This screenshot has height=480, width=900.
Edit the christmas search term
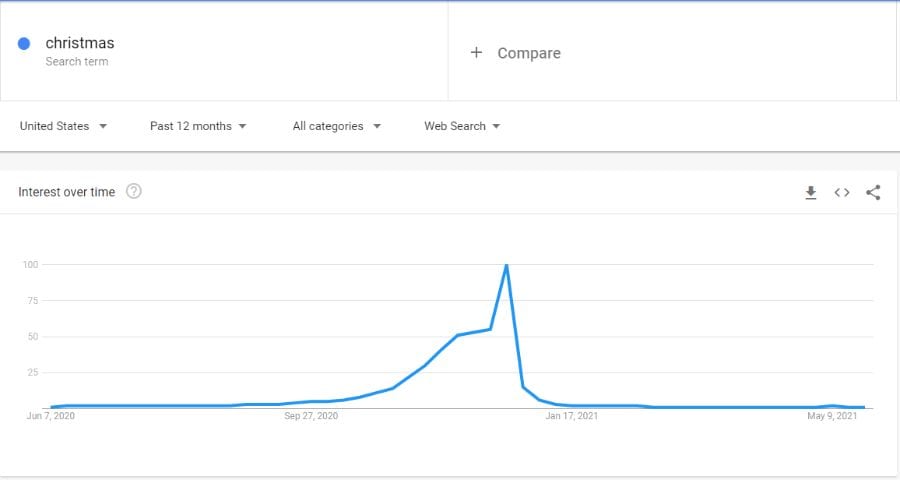pyautogui.click(x=80, y=43)
